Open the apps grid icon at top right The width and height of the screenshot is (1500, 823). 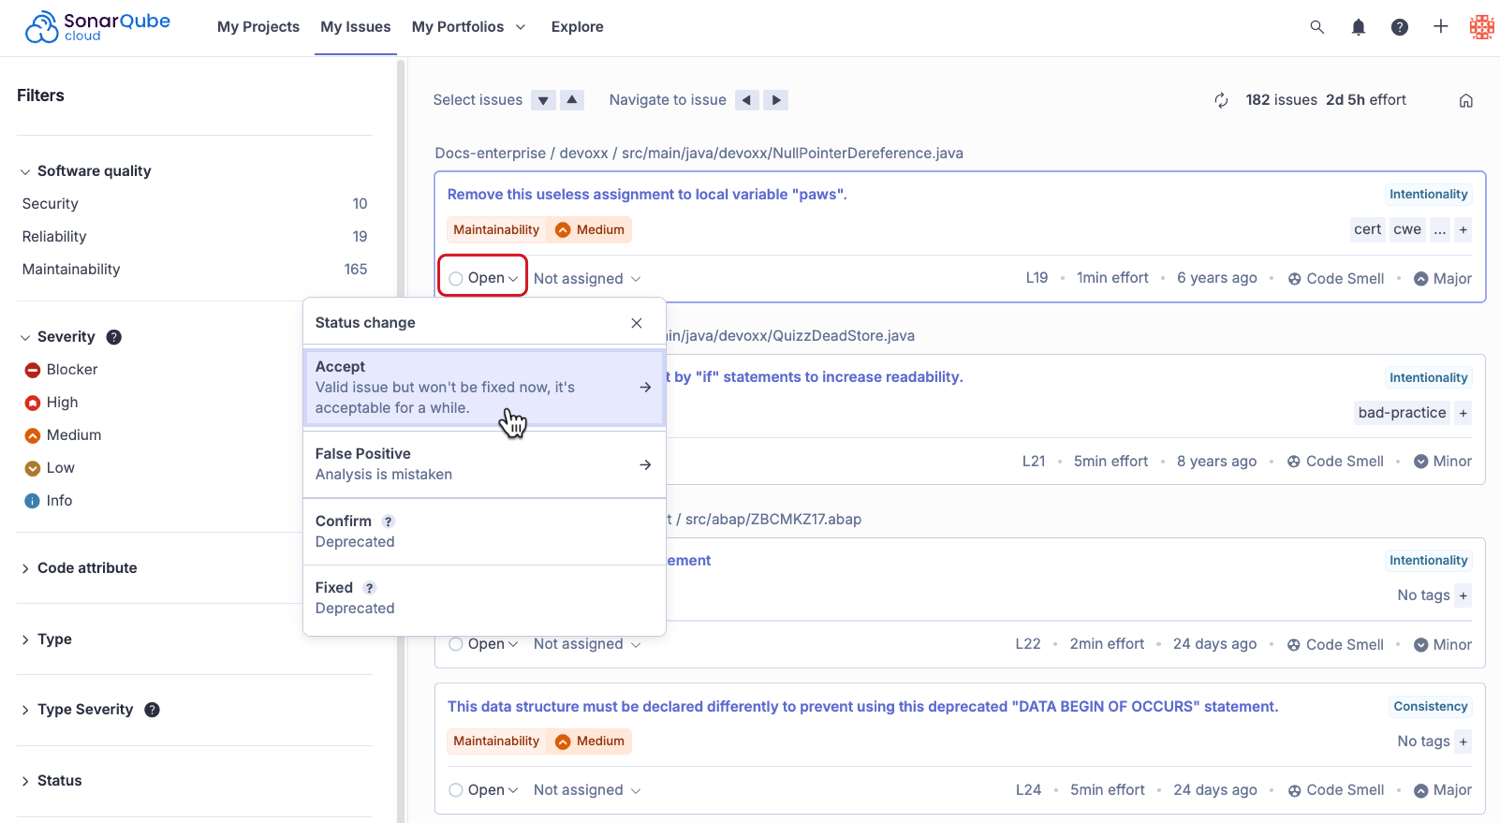coord(1481,27)
